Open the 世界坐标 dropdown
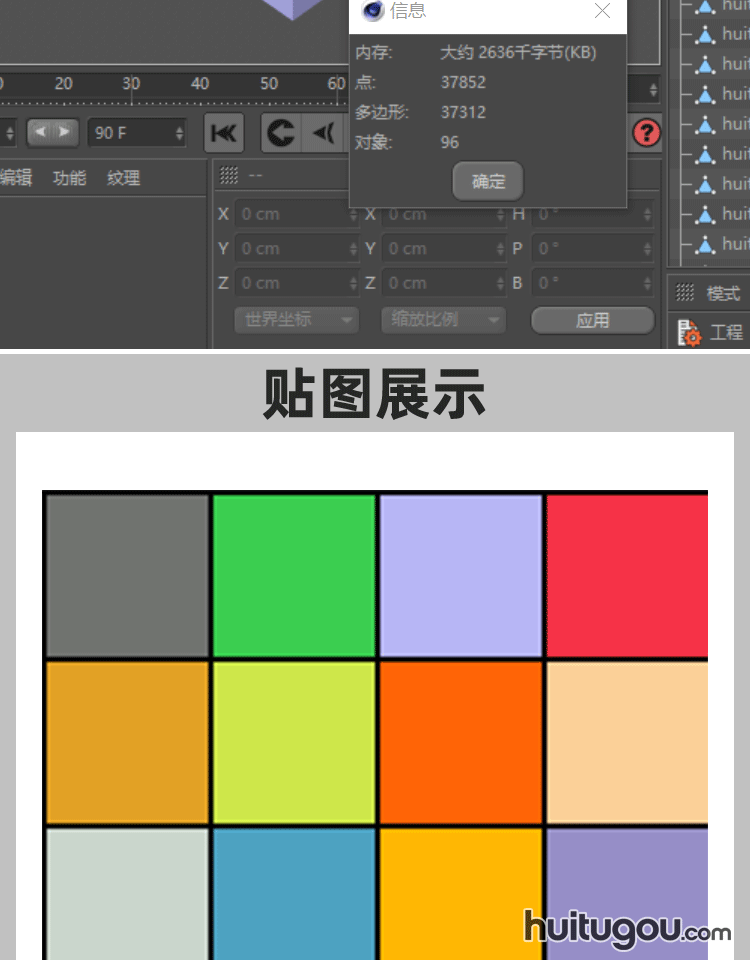 tap(296, 320)
